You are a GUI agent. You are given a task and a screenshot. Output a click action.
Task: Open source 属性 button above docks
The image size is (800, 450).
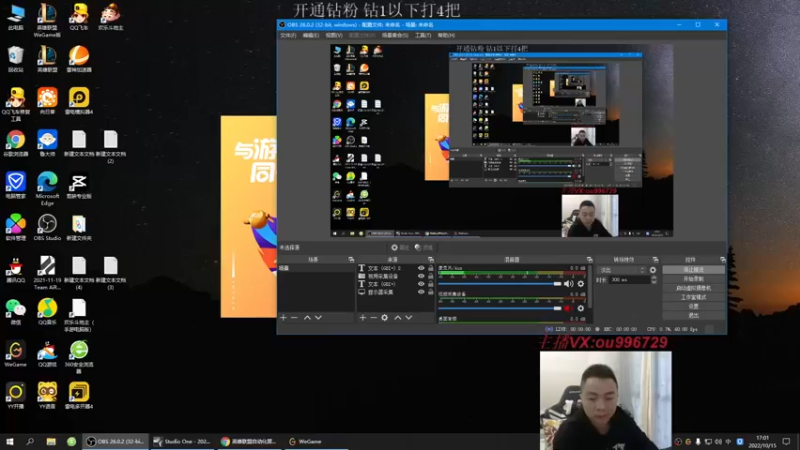point(400,247)
